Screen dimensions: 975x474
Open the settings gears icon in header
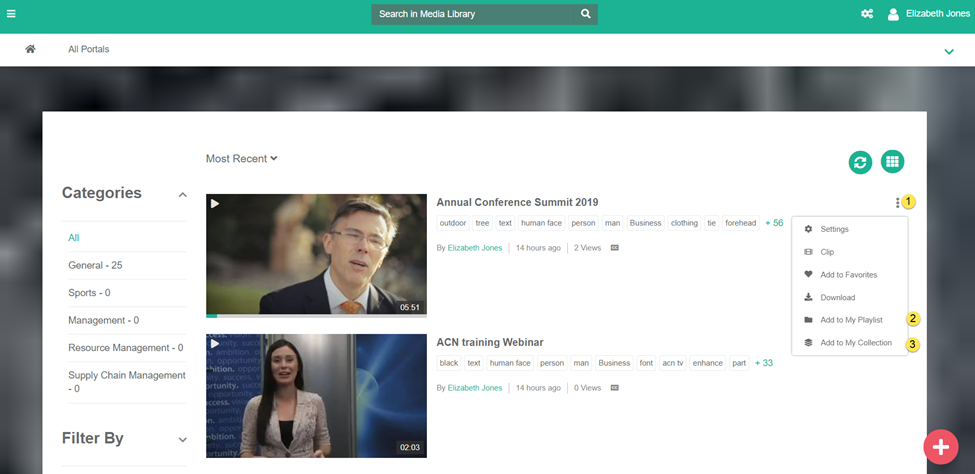tap(867, 14)
